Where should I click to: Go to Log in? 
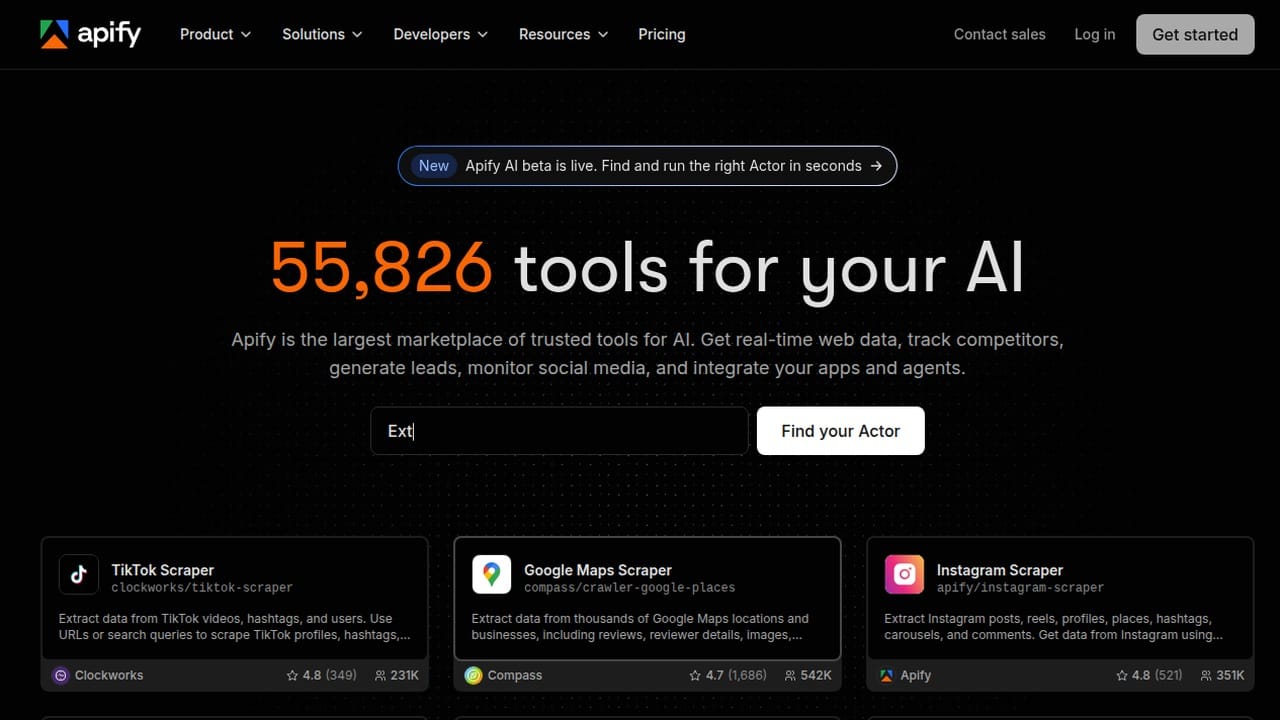1095,34
